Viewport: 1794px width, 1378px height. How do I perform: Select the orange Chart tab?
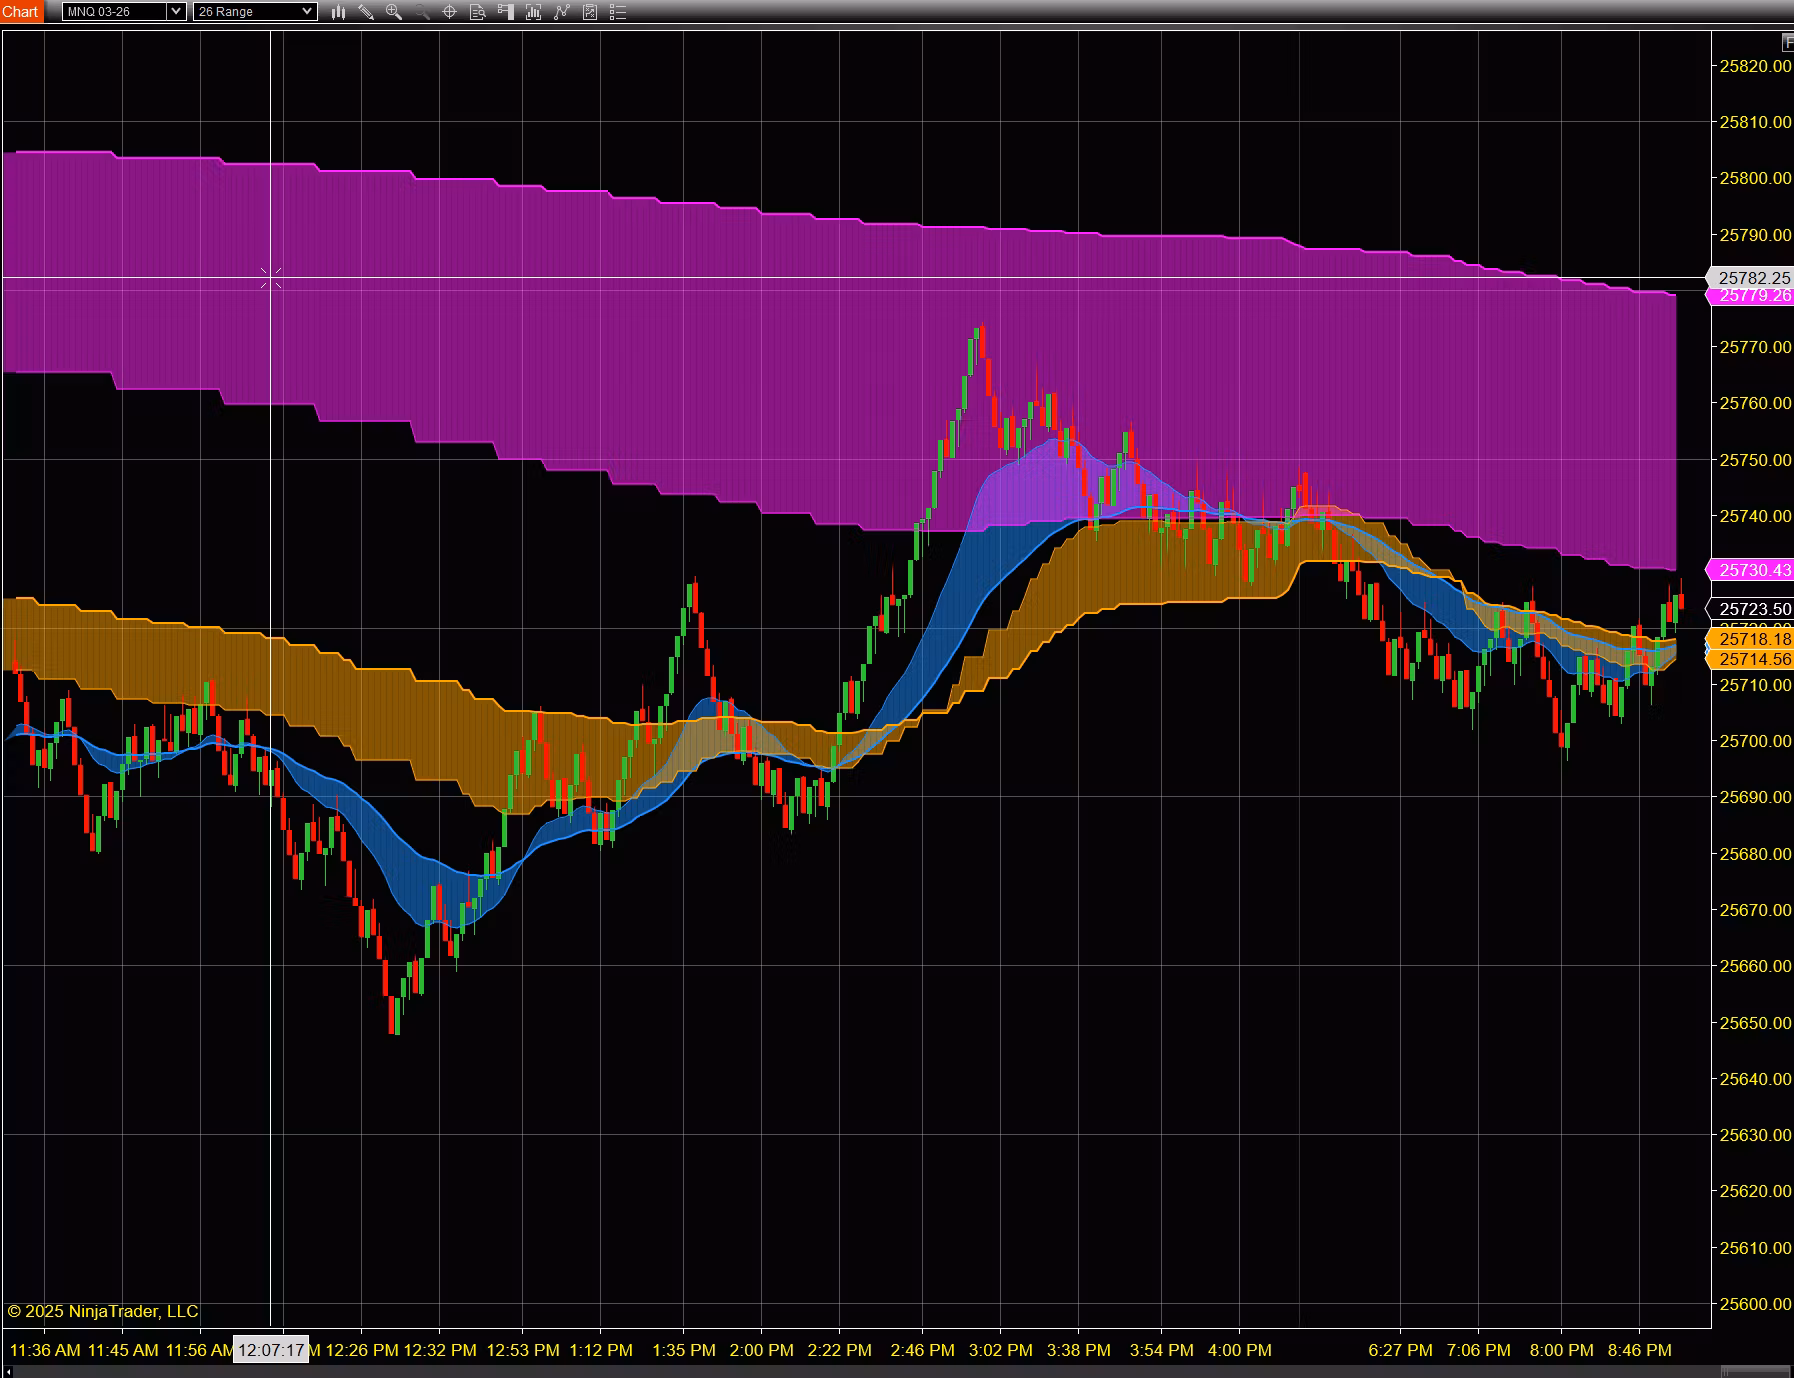pyautogui.click(x=20, y=12)
